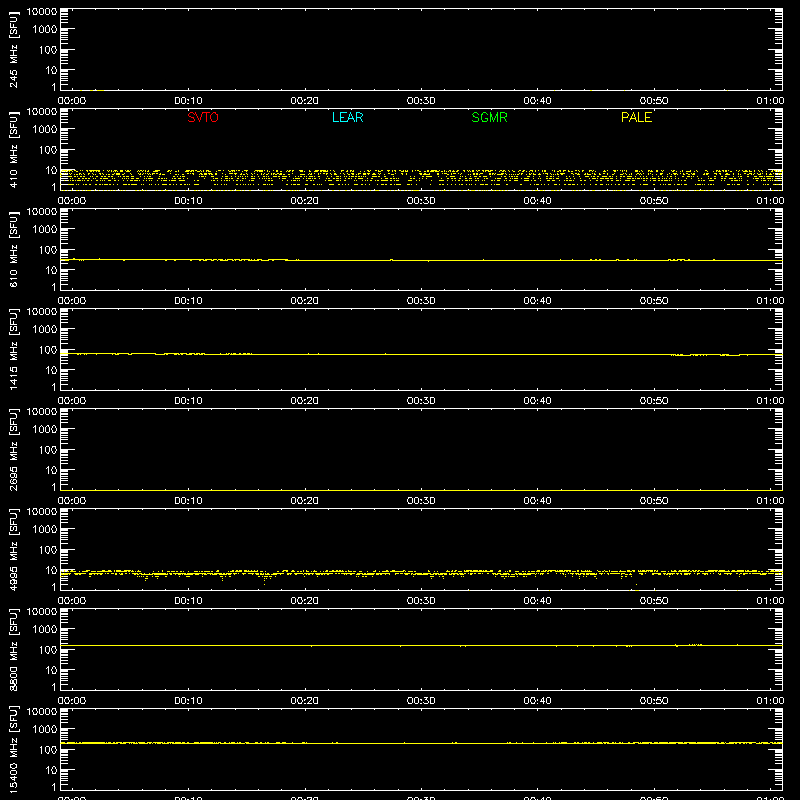Viewport: 800px width, 800px height.
Task: Select the 410 MHz [SFU] axis title
Action: [x=13, y=150]
